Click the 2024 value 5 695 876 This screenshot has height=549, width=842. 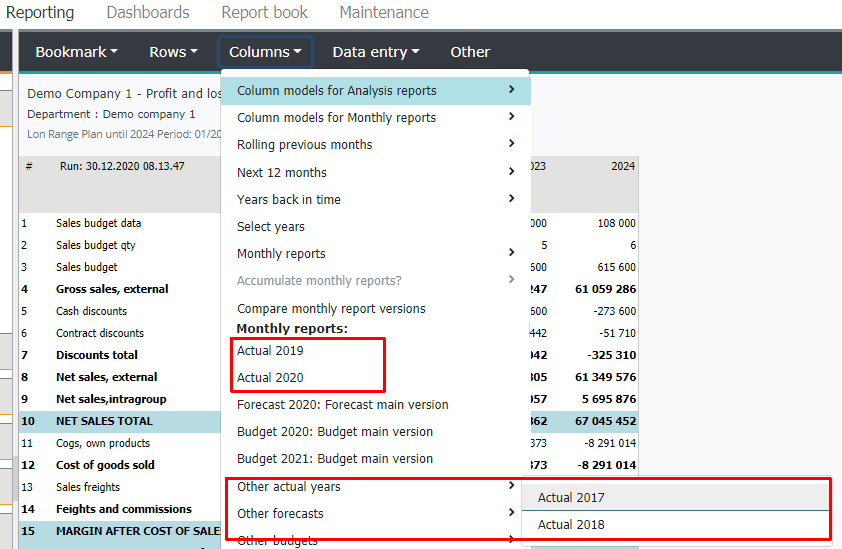click(x=608, y=399)
